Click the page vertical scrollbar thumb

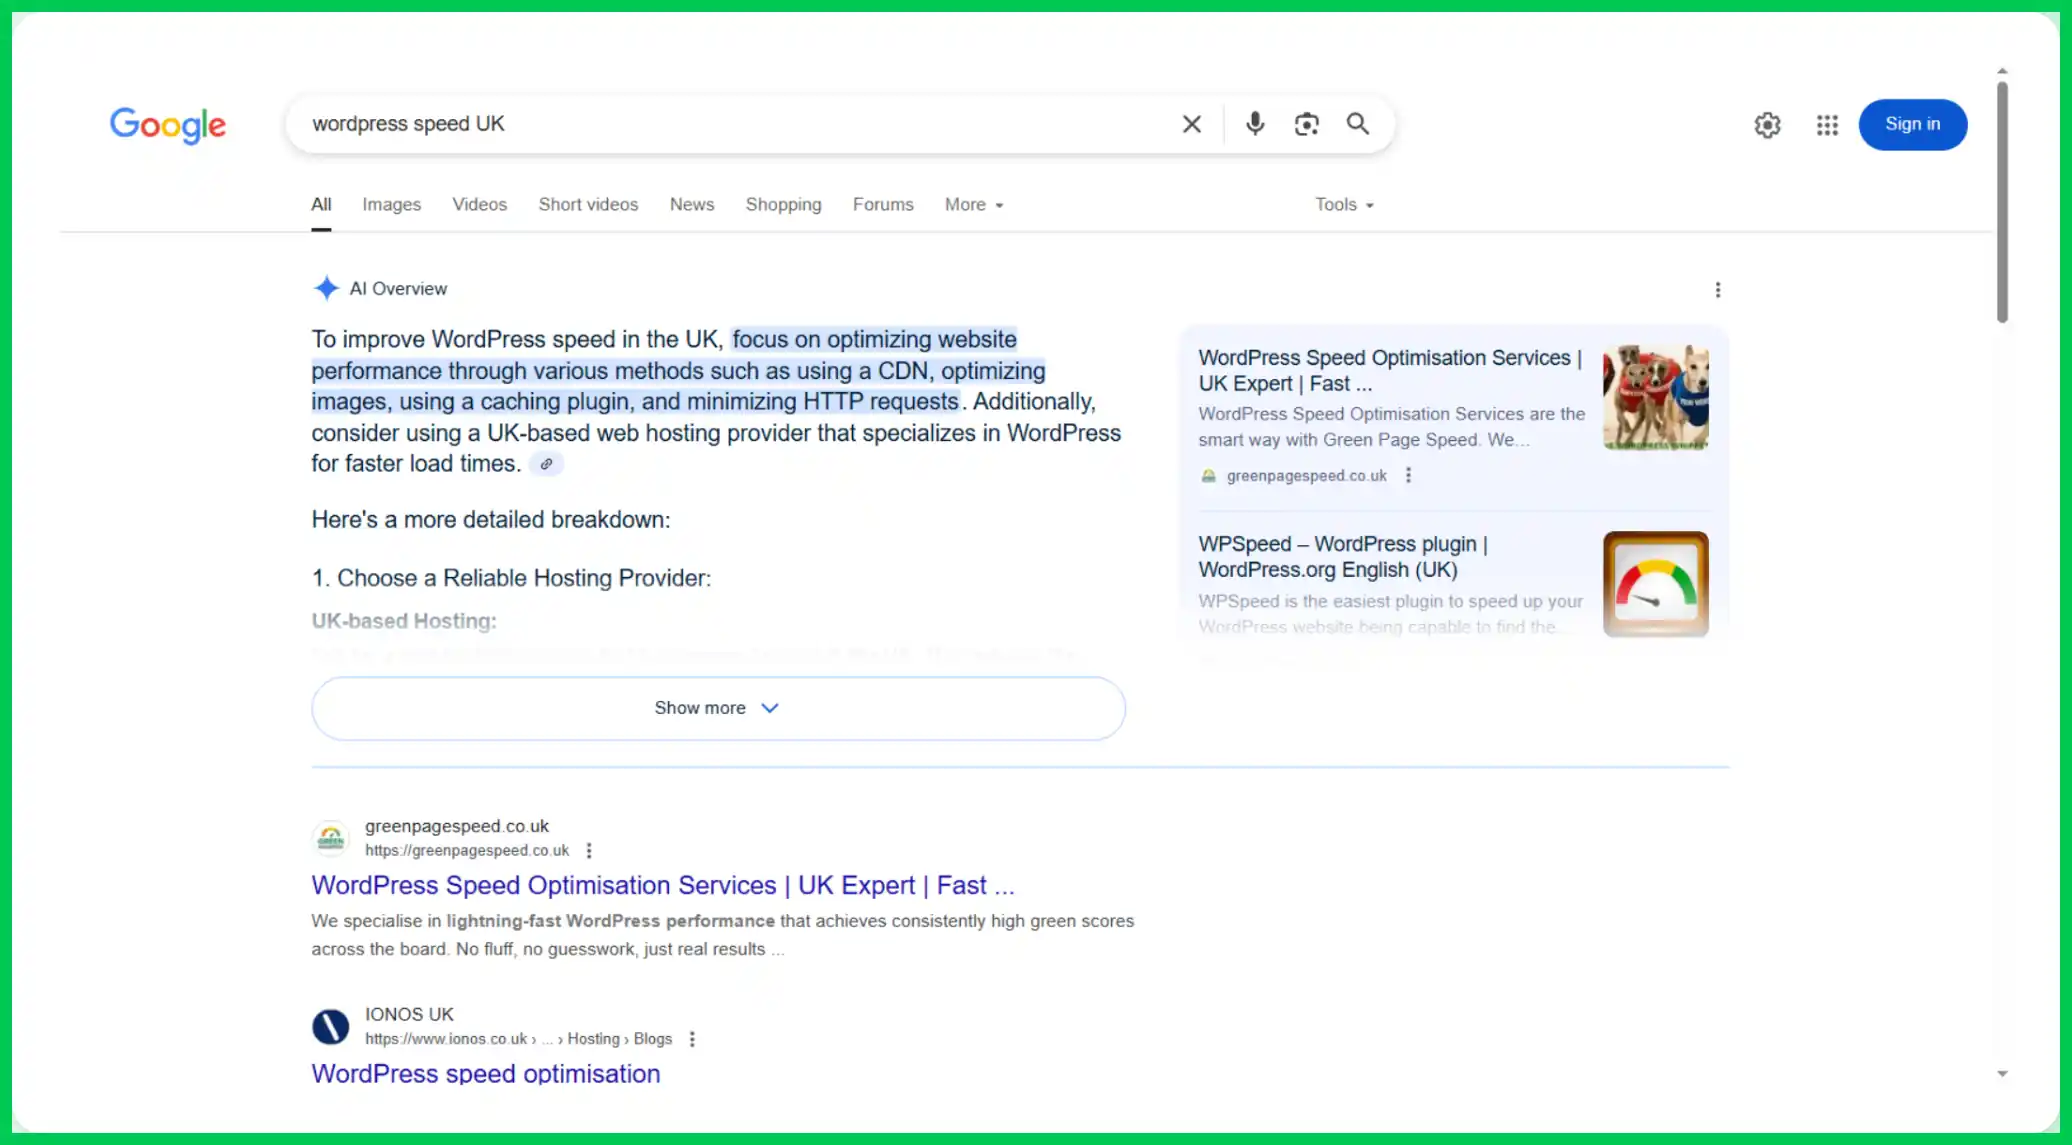2001,202
